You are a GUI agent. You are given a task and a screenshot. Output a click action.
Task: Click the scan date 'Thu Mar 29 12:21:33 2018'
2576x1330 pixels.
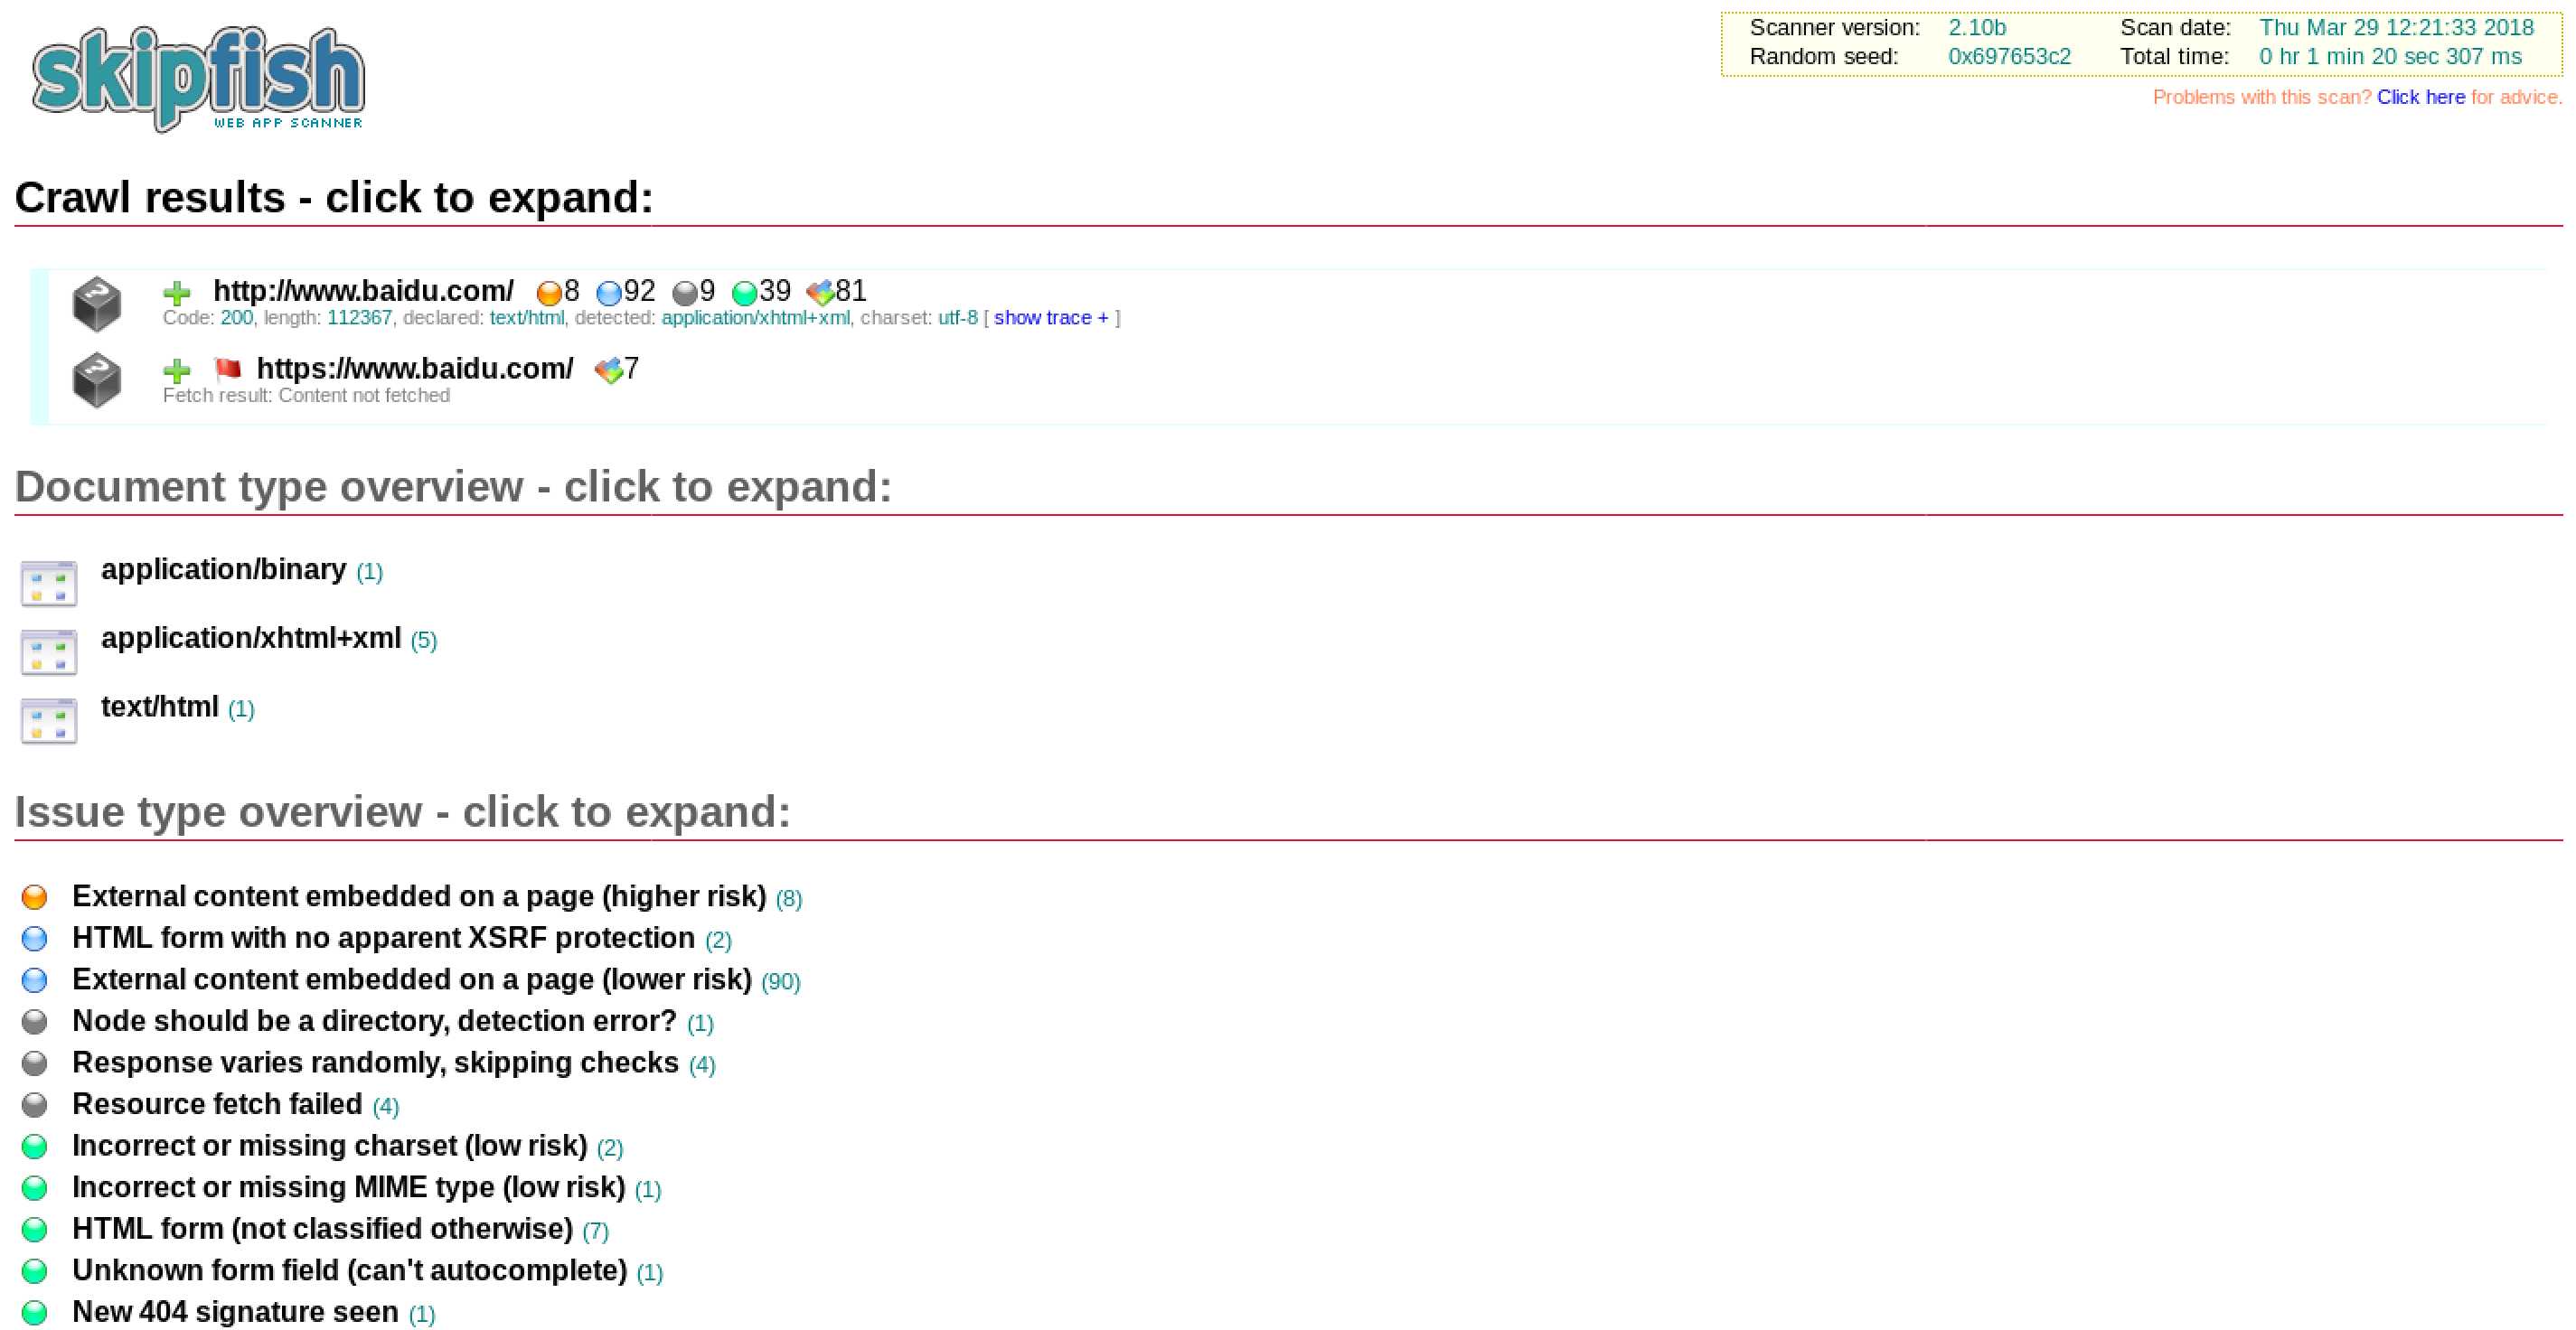pos(2397,28)
